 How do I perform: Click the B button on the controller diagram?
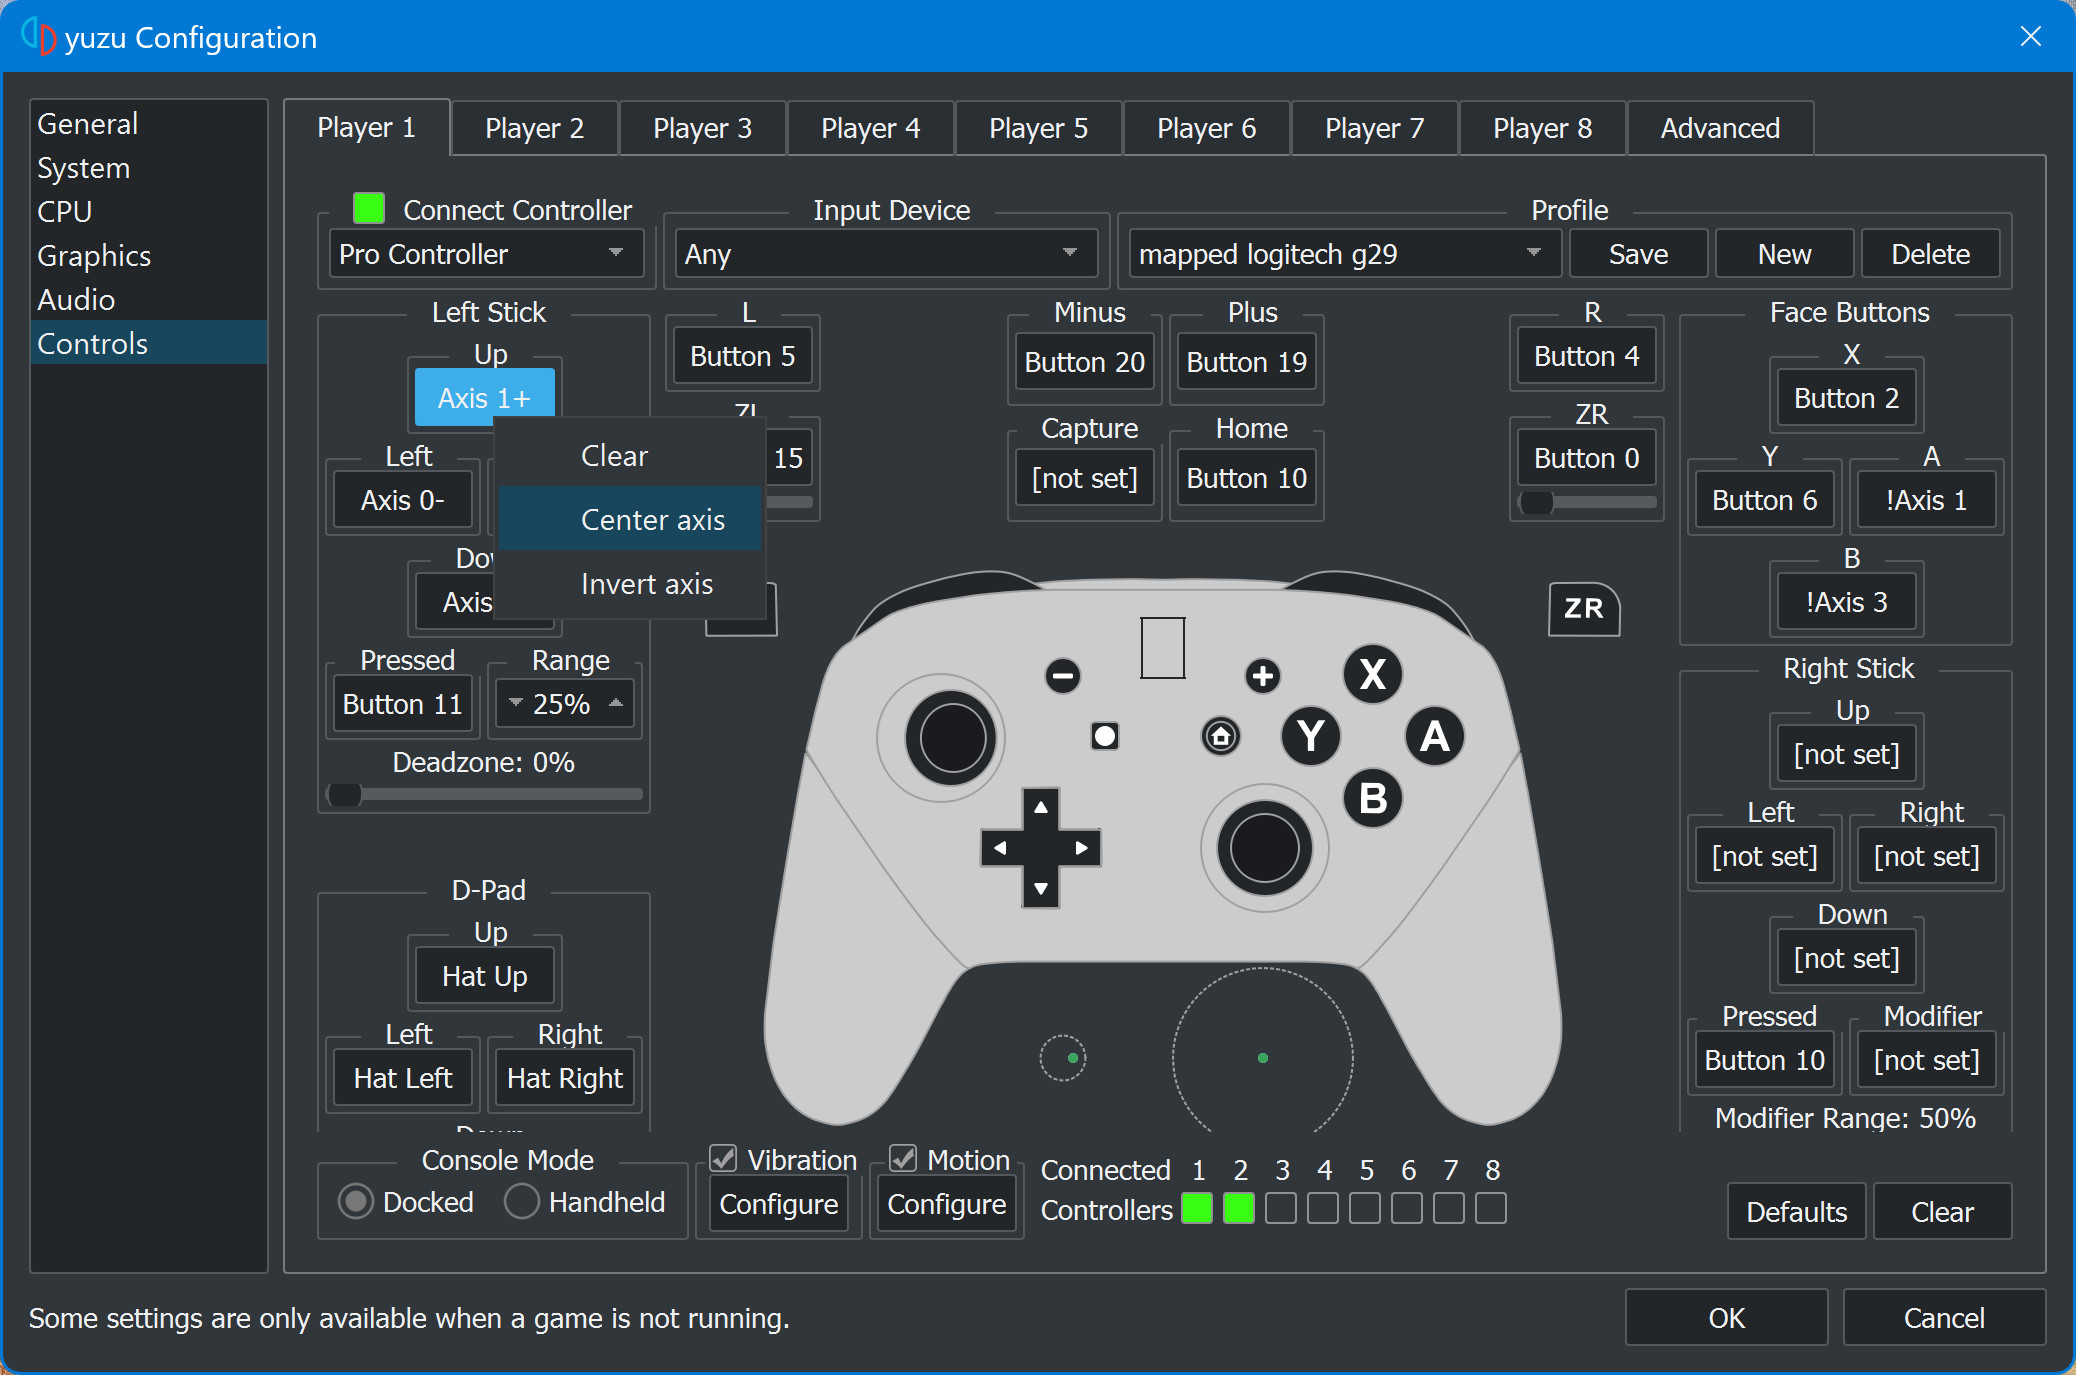1372,799
